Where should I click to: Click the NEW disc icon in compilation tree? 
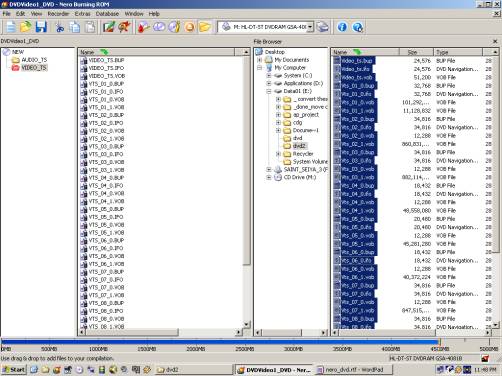pyautogui.click(x=6, y=52)
